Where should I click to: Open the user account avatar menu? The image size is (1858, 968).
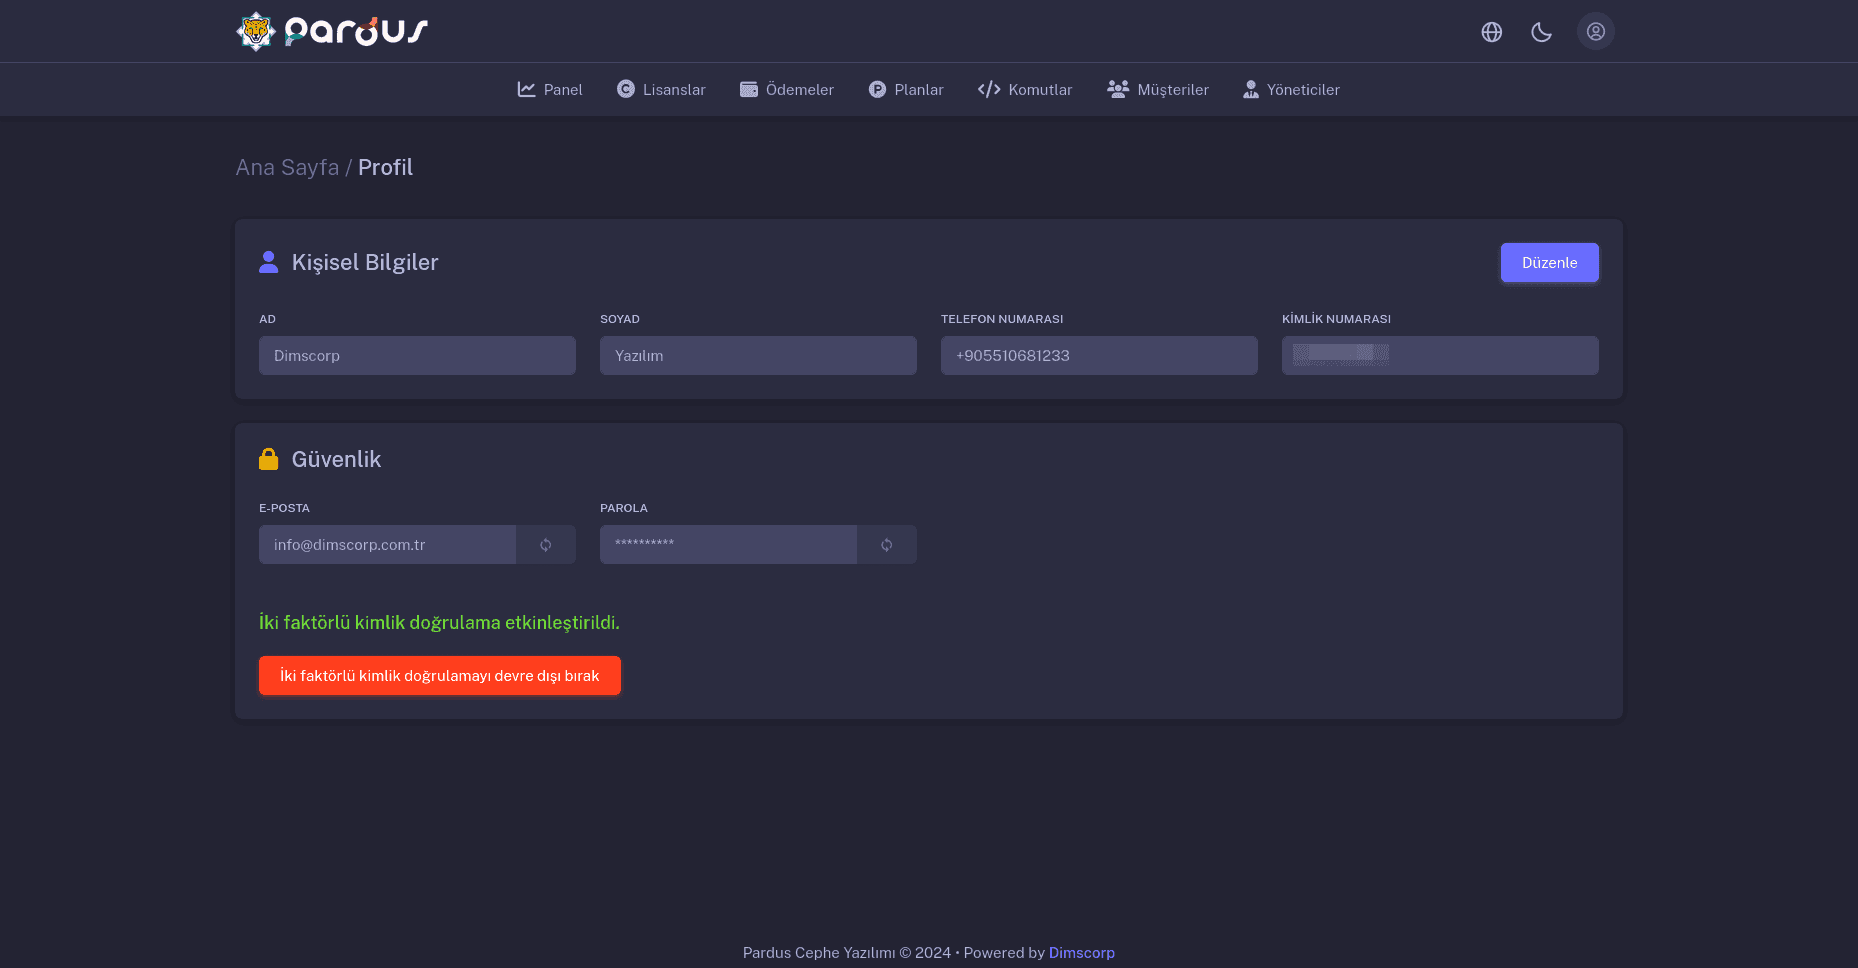[1595, 31]
